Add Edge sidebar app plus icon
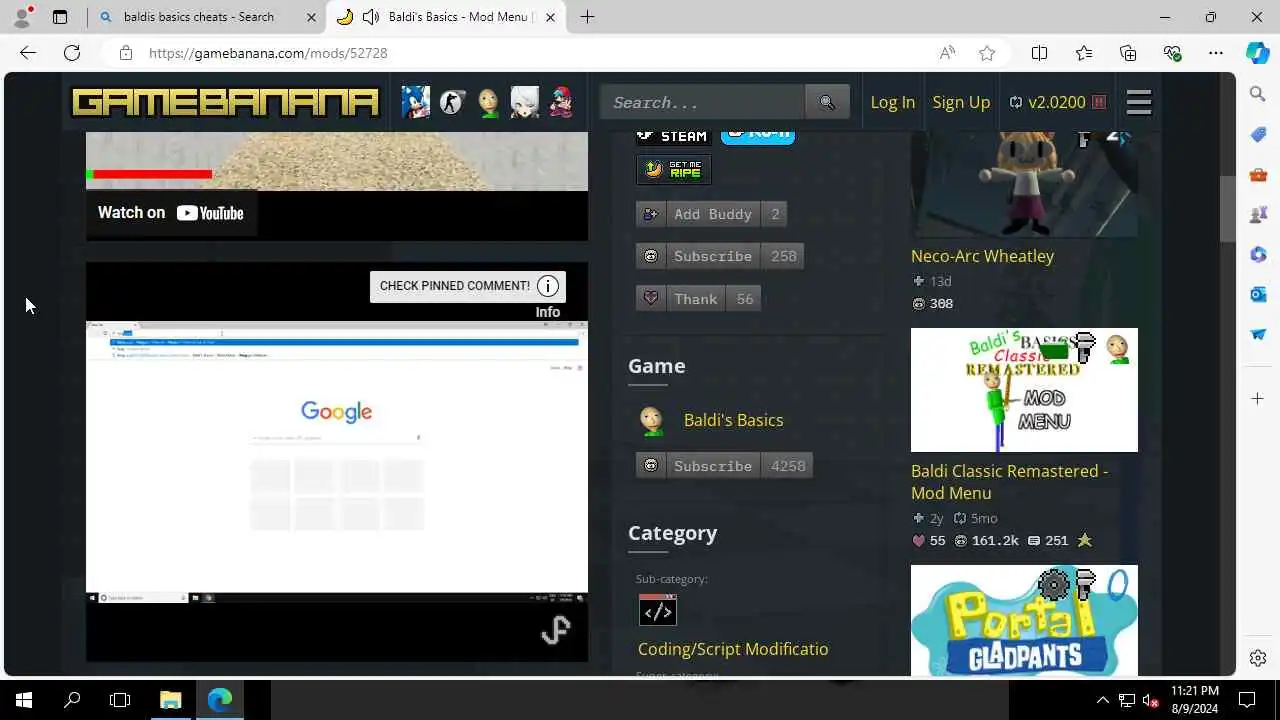Viewport: 1280px width, 720px height. point(1258,399)
